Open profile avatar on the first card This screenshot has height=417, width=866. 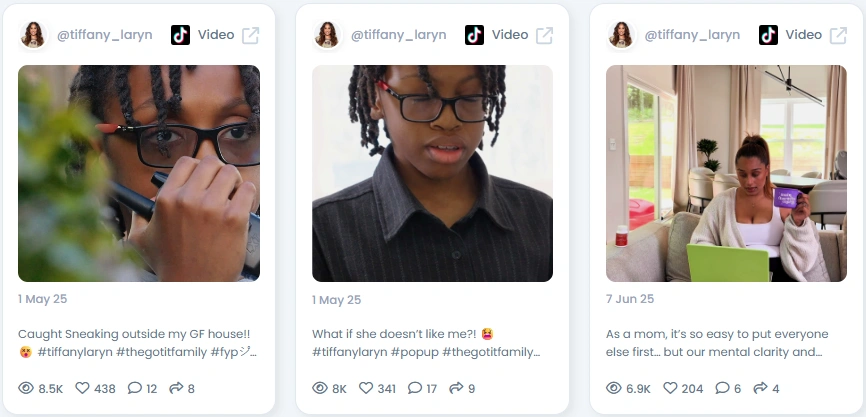pyautogui.click(x=33, y=35)
